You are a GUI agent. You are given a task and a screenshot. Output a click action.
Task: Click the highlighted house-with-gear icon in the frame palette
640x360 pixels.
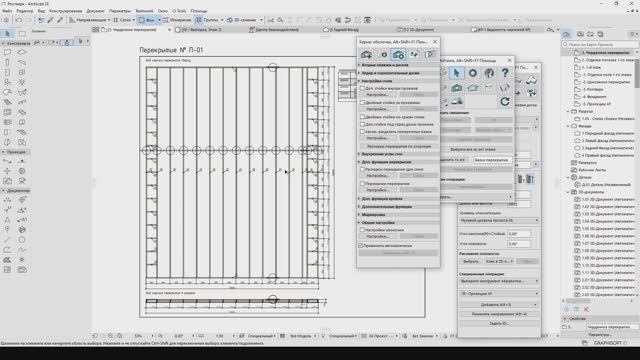click(x=398, y=54)
